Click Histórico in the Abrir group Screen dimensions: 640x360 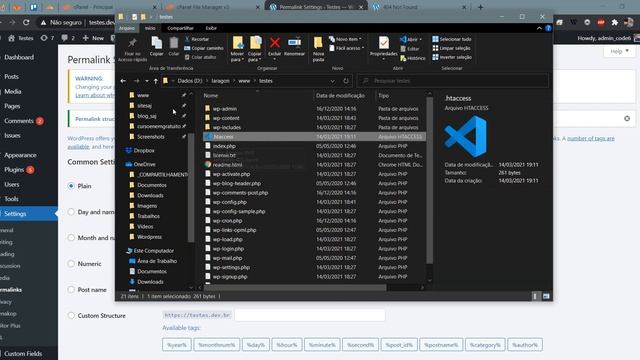pyautogui.click(x=413, y=58)
